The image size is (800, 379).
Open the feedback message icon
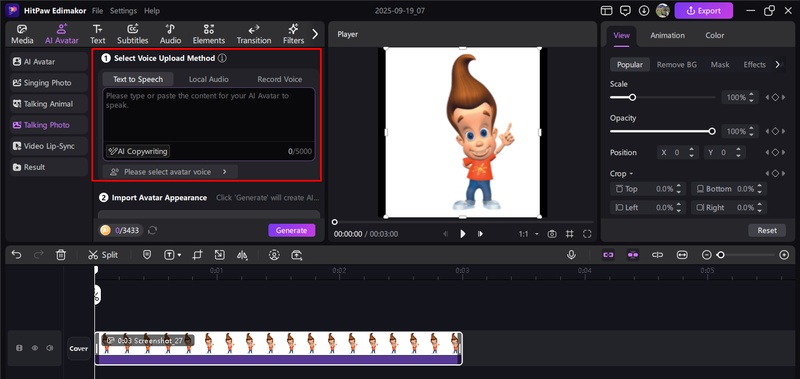pos(625,10)
